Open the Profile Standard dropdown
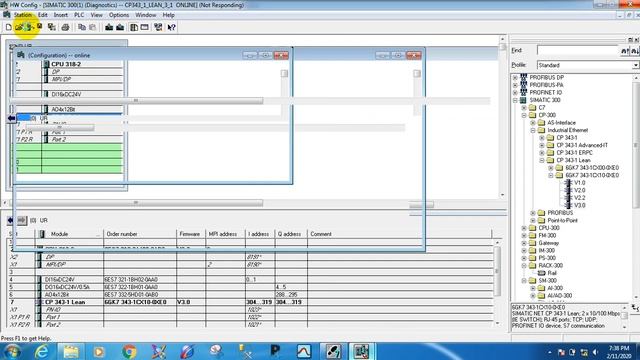The width and height of the screenshot is (640, 360). 636,65
